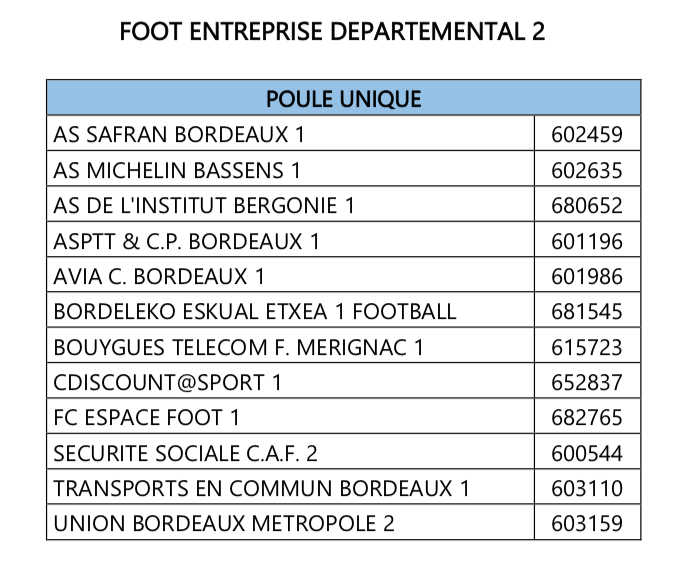
Task: Select FC ESPACE FOOT 1 cell
Action: 290,417
